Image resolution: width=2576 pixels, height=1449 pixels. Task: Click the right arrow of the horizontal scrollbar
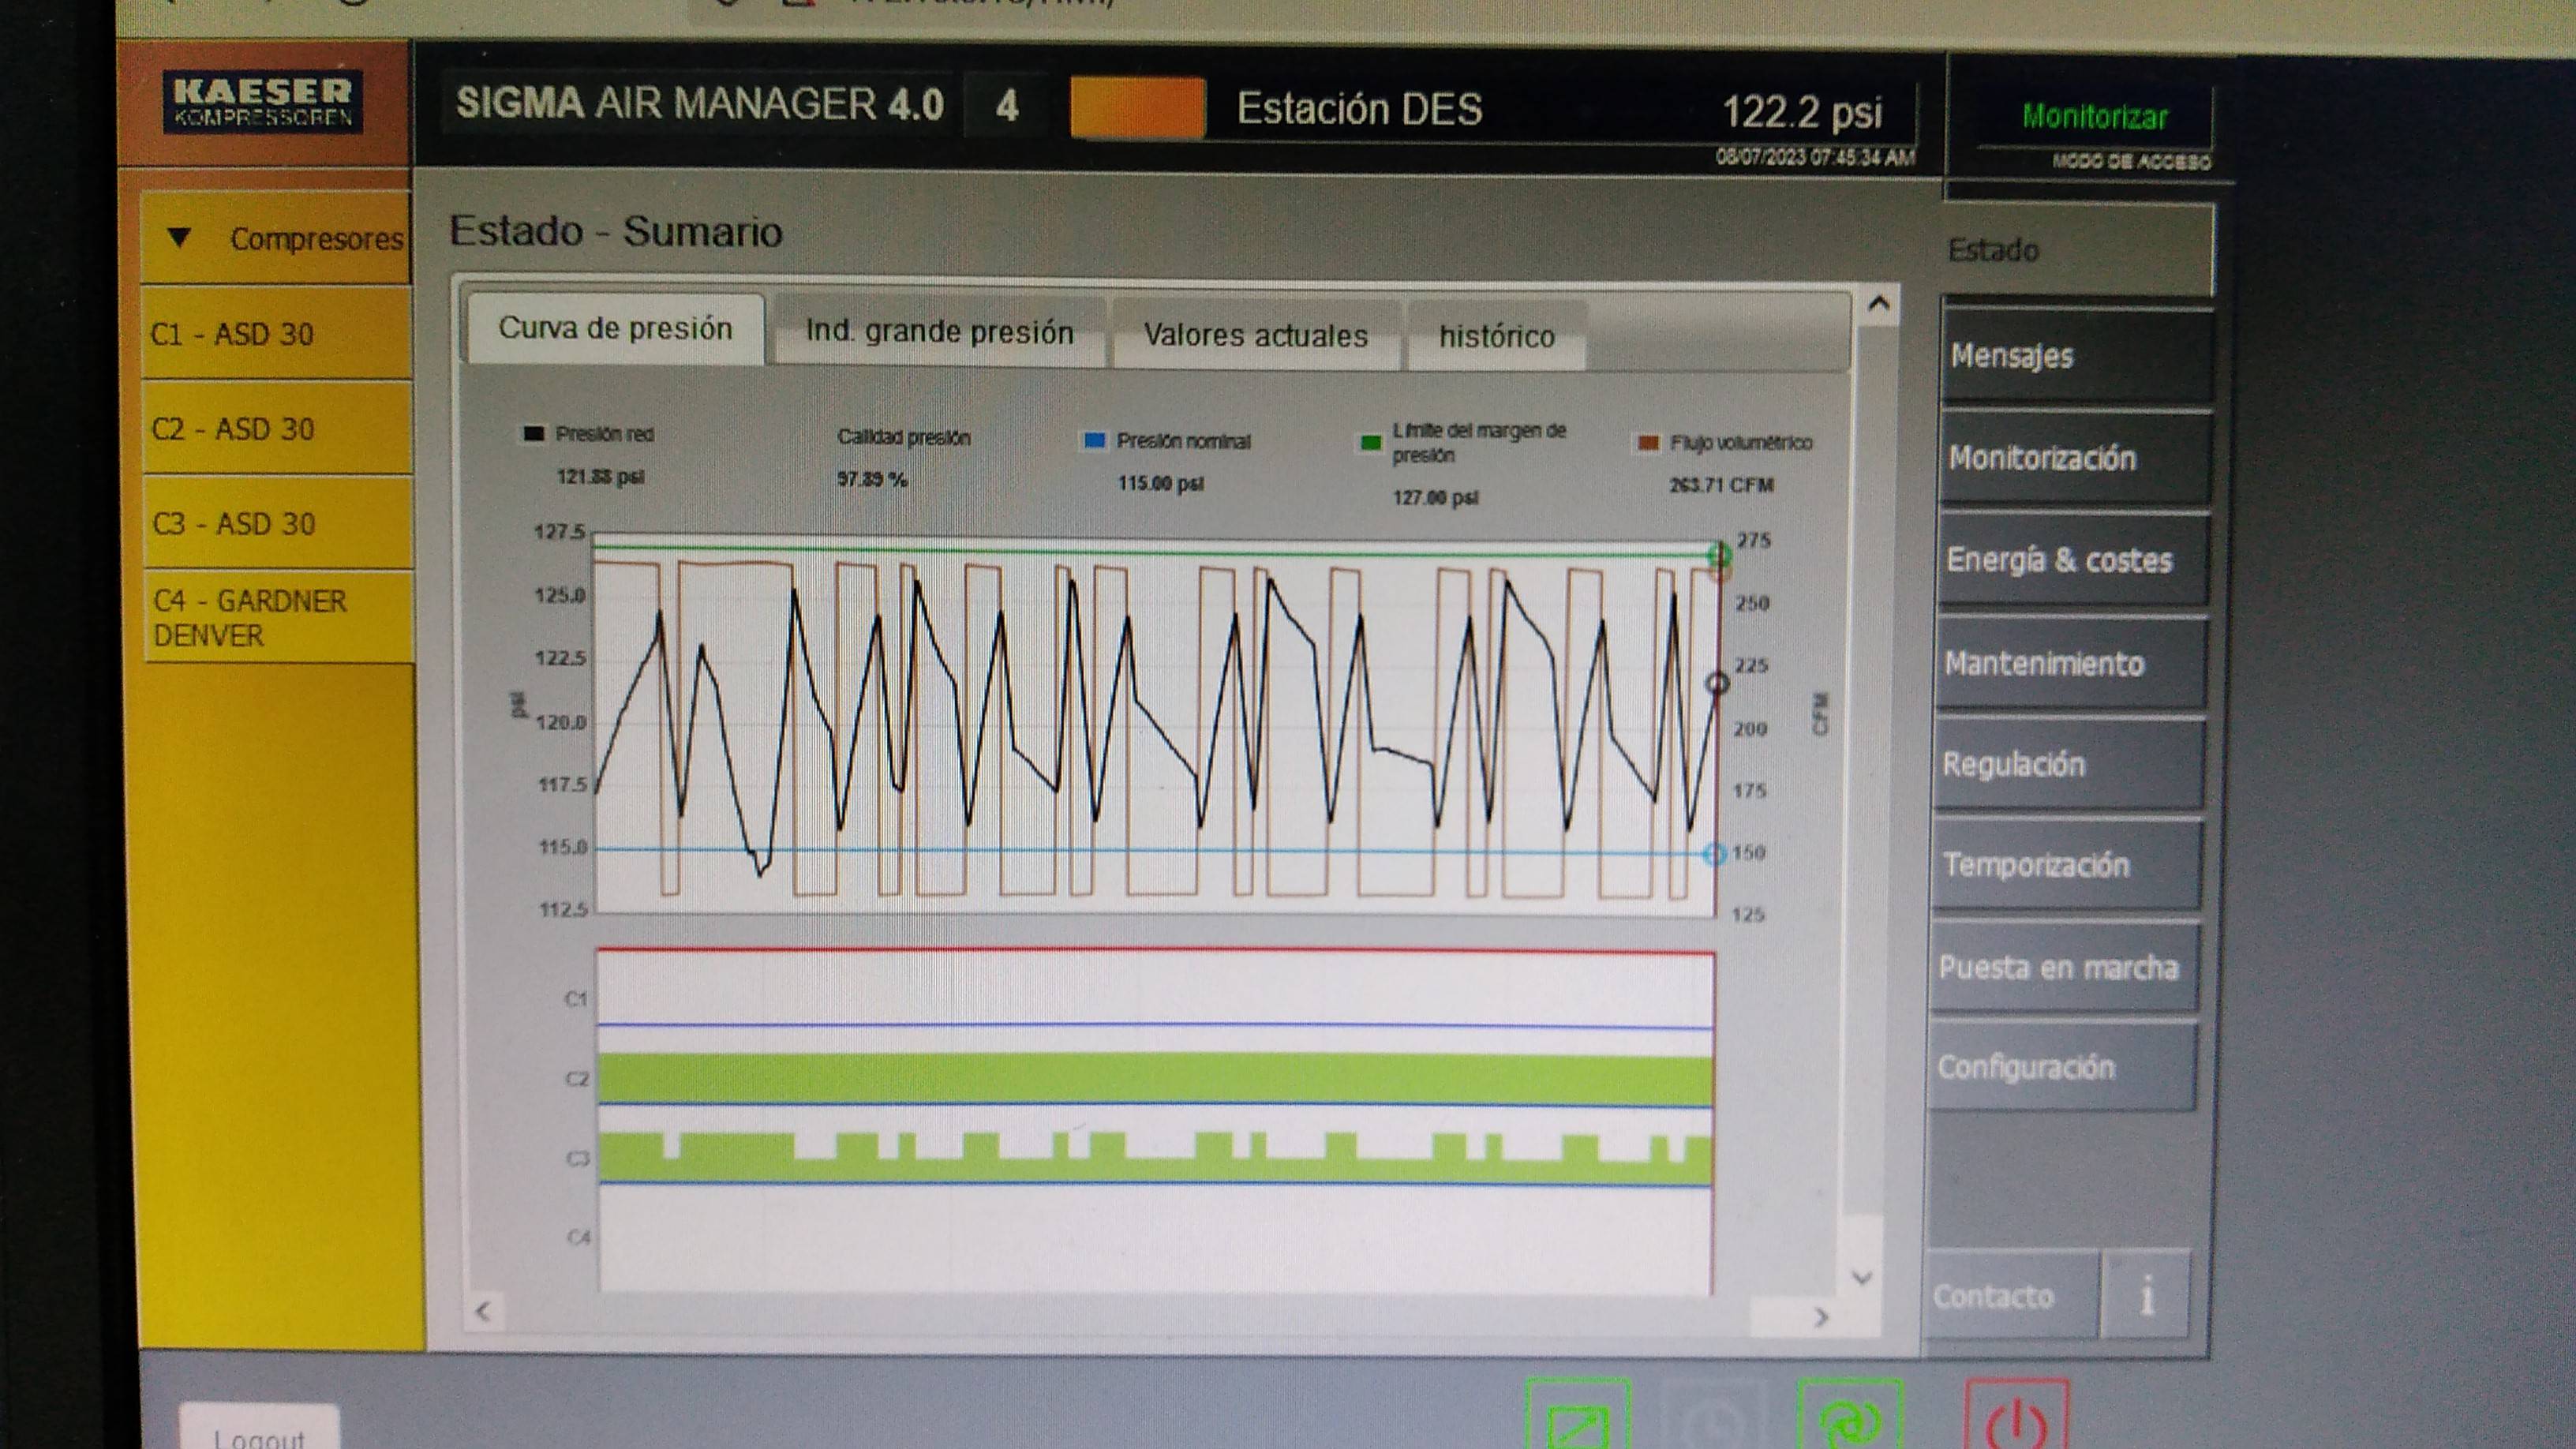coord(1821,1317)
